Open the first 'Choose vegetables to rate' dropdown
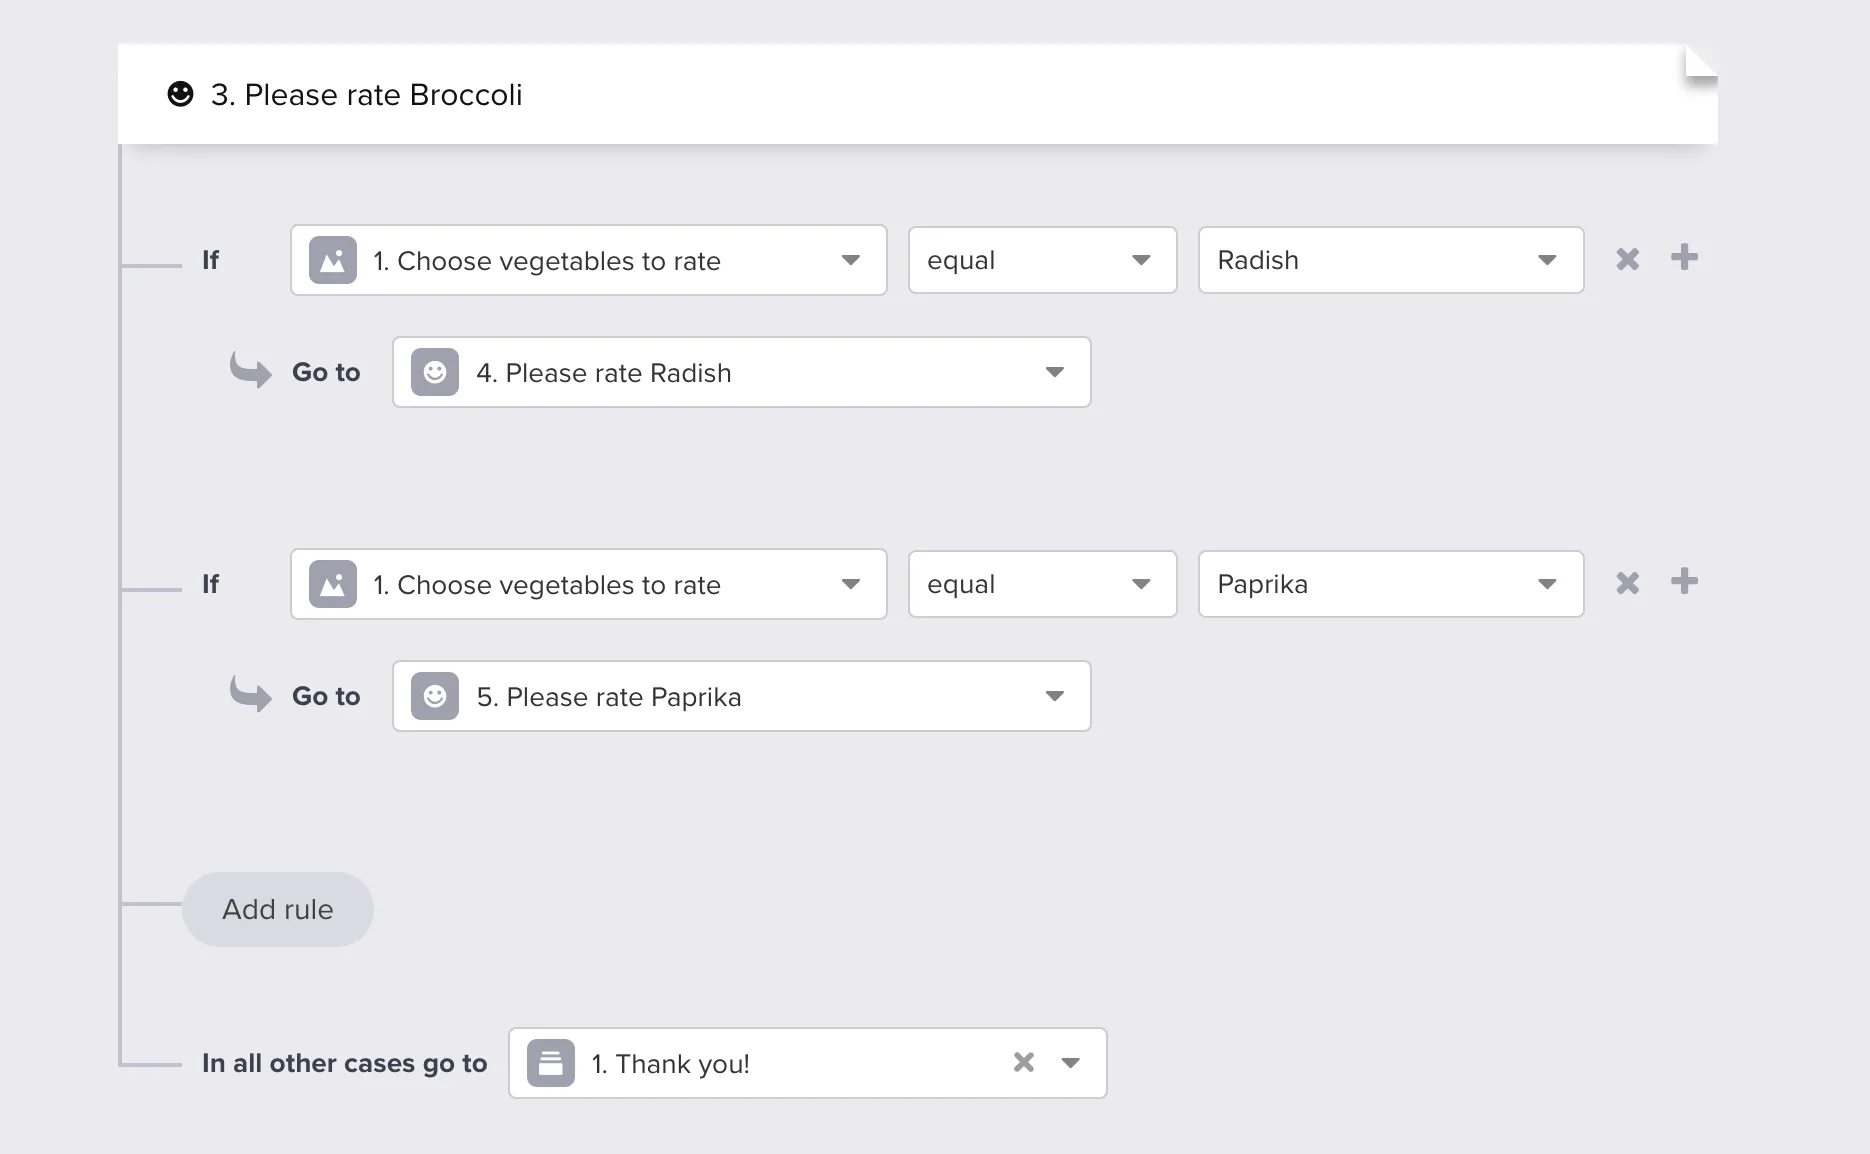Viewport: 1870px width, 1154px height. click(x=850, y=261)
